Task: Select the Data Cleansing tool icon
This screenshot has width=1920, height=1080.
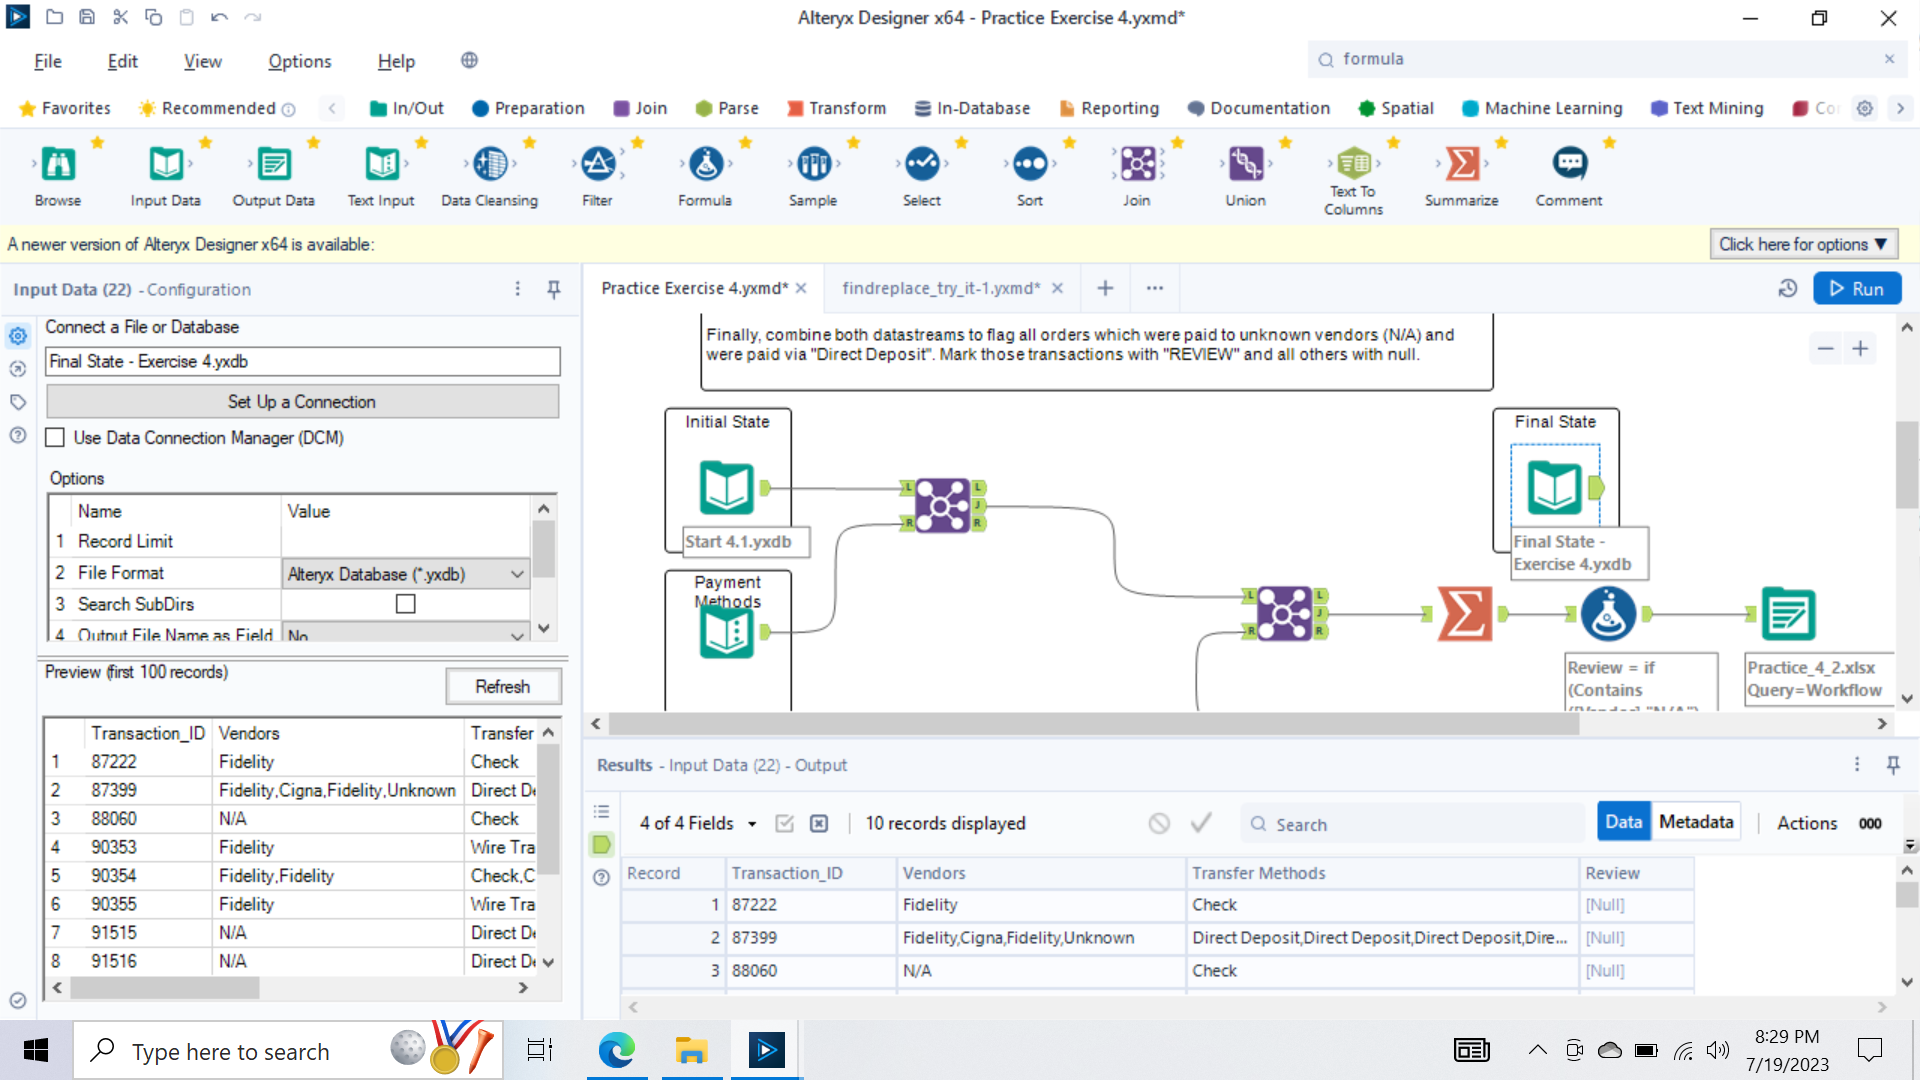Action: tap(489, 163)
